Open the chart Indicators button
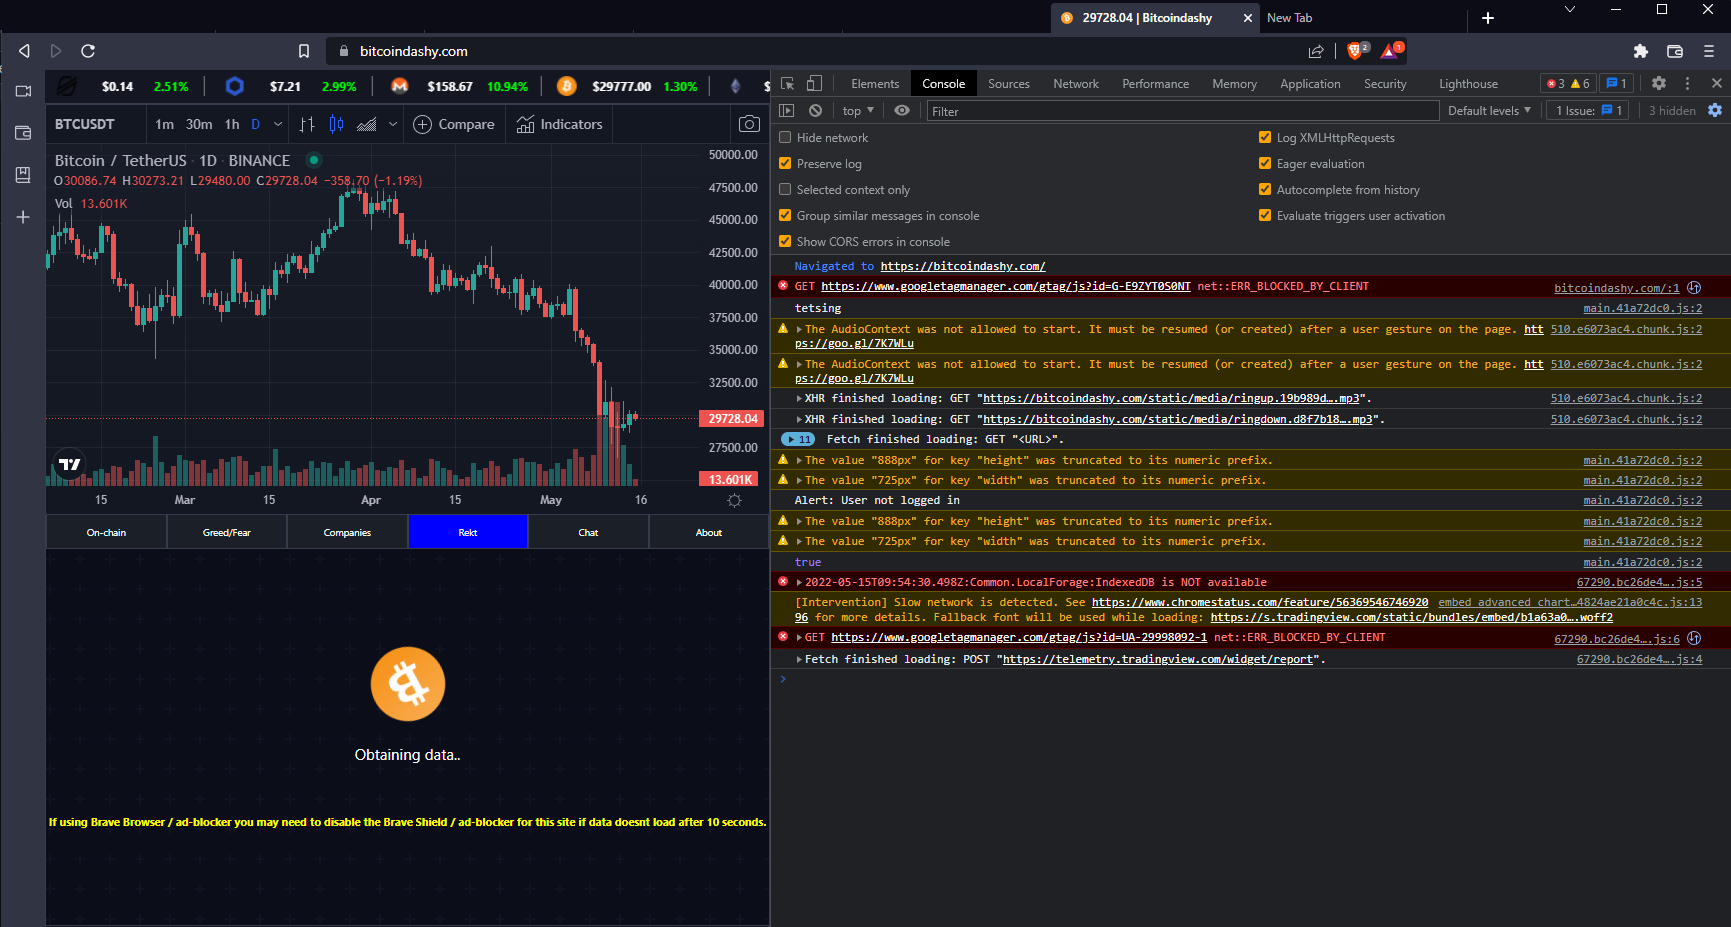This screenshot has width=1731, height=927. (560, 124)
